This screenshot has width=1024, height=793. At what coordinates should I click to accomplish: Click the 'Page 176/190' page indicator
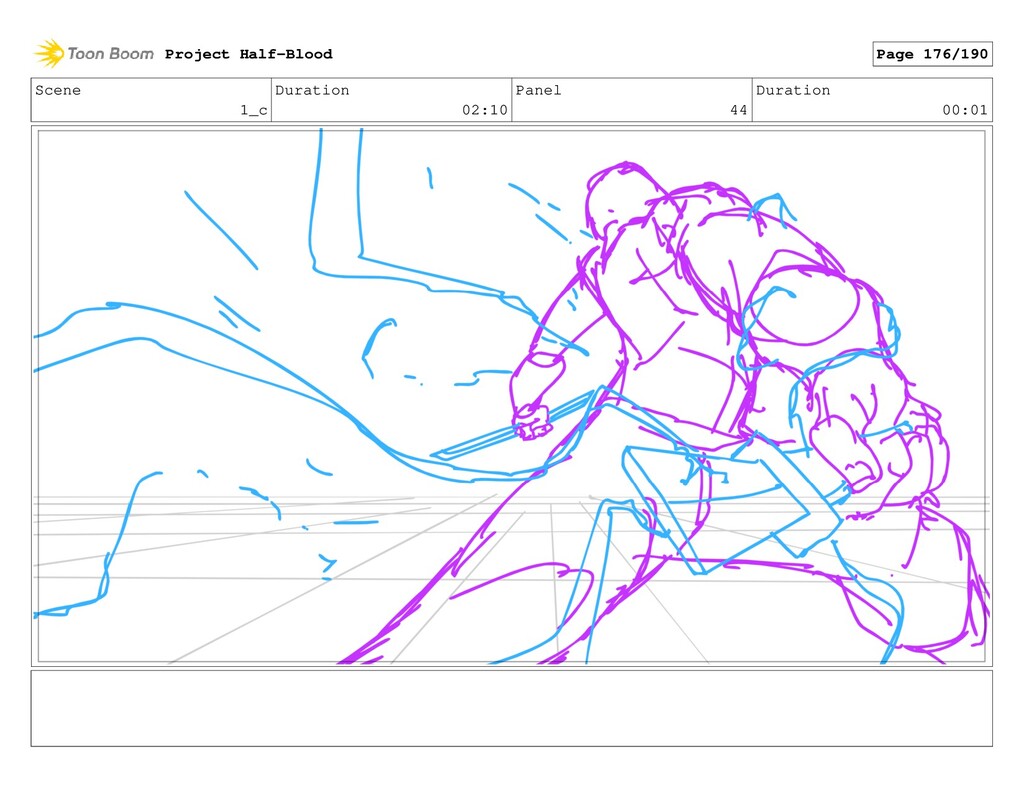click(932, 54)
